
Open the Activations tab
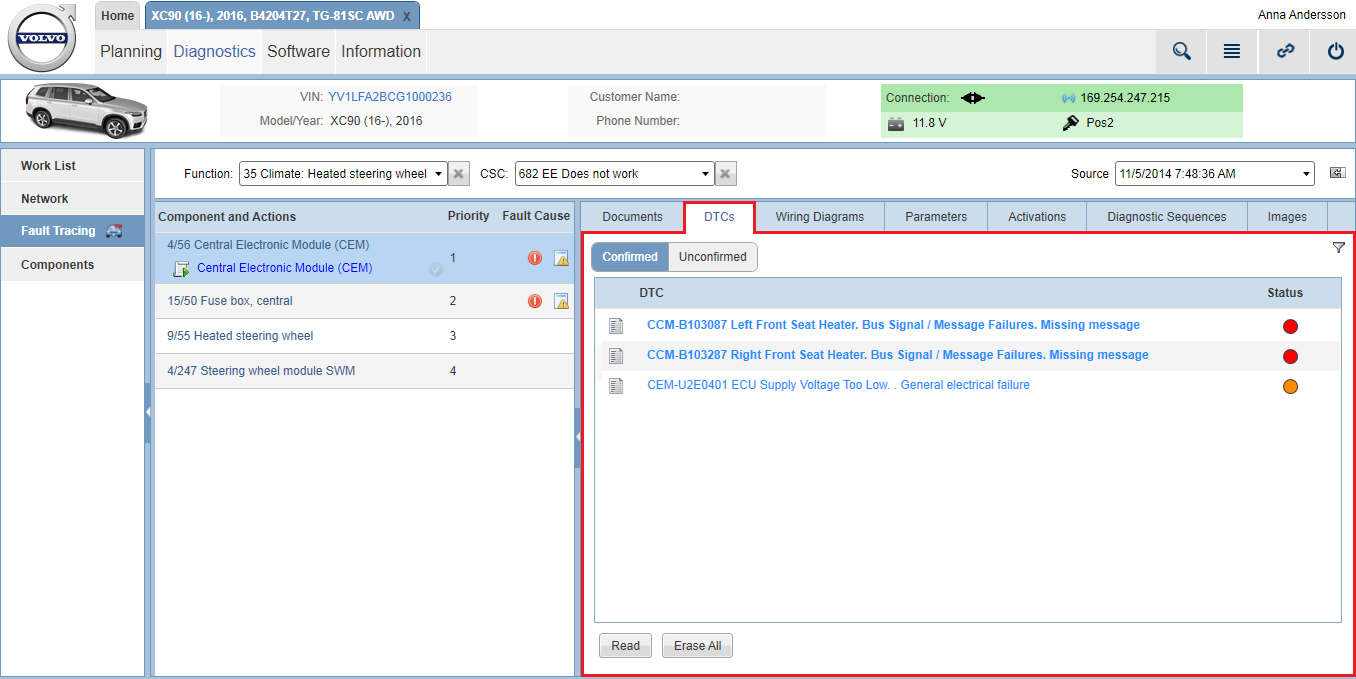point(1037,217)
